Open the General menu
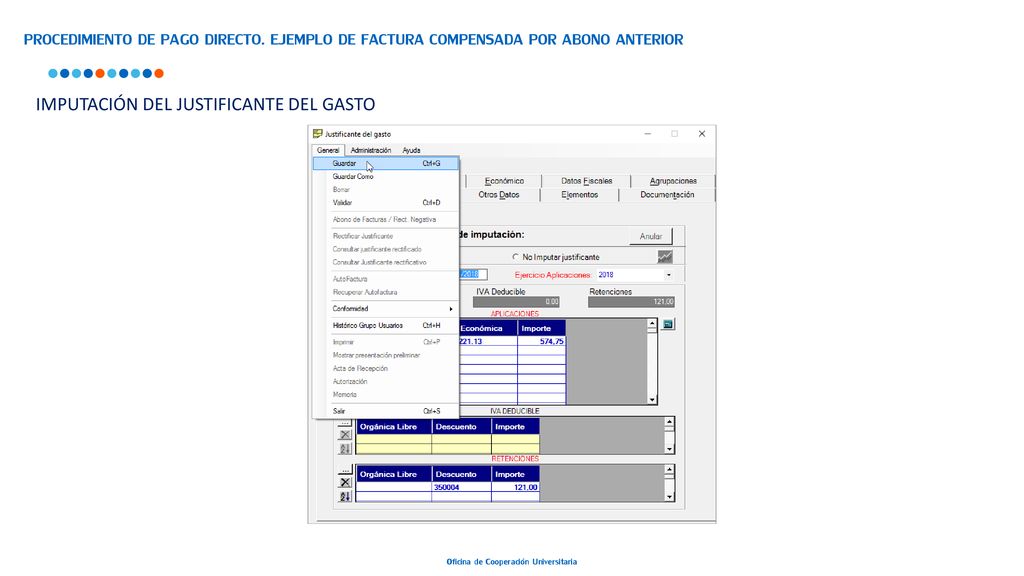This screenshot has width=1024, height=576. coord(328,150)
